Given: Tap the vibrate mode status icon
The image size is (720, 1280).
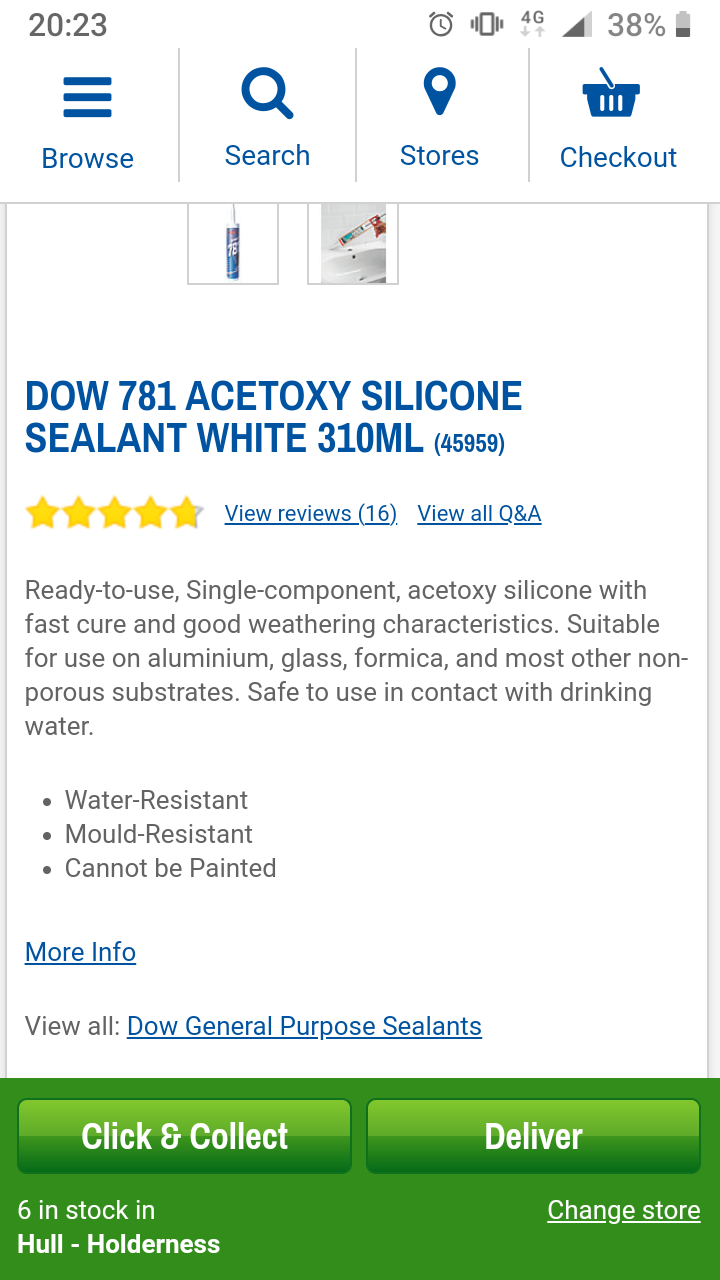Looking at the screenshot, I should point(487,25).
